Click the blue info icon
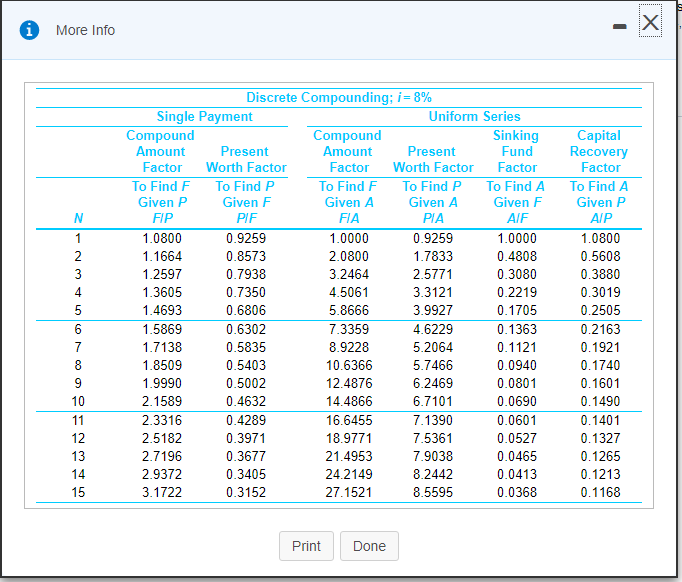Screen dimensions: 682x582 (30, 30)
